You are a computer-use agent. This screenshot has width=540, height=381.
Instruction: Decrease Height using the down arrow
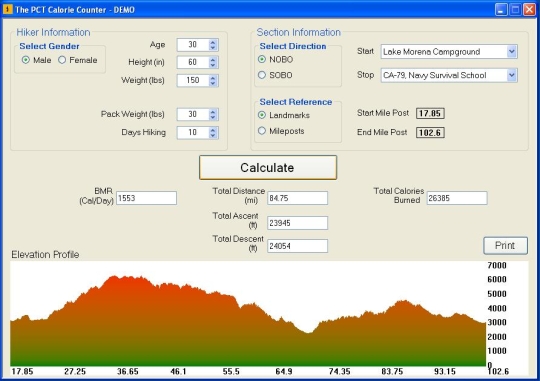coord(213,65)
